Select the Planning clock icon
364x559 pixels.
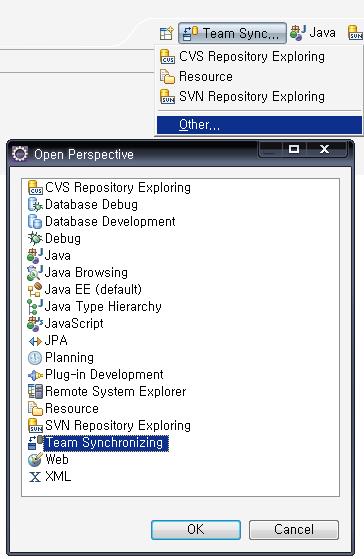35,358
